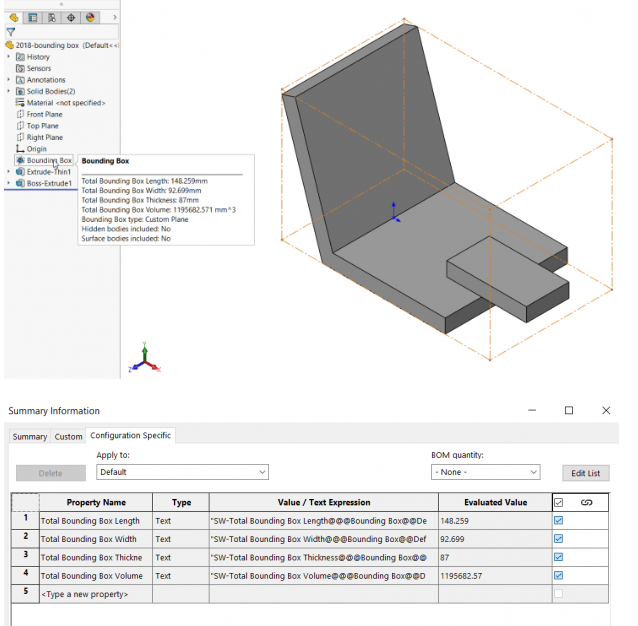Open the BOM quantity dropdown
The width and height of the screenshot is (638, 626).
(x=485, y=472)
